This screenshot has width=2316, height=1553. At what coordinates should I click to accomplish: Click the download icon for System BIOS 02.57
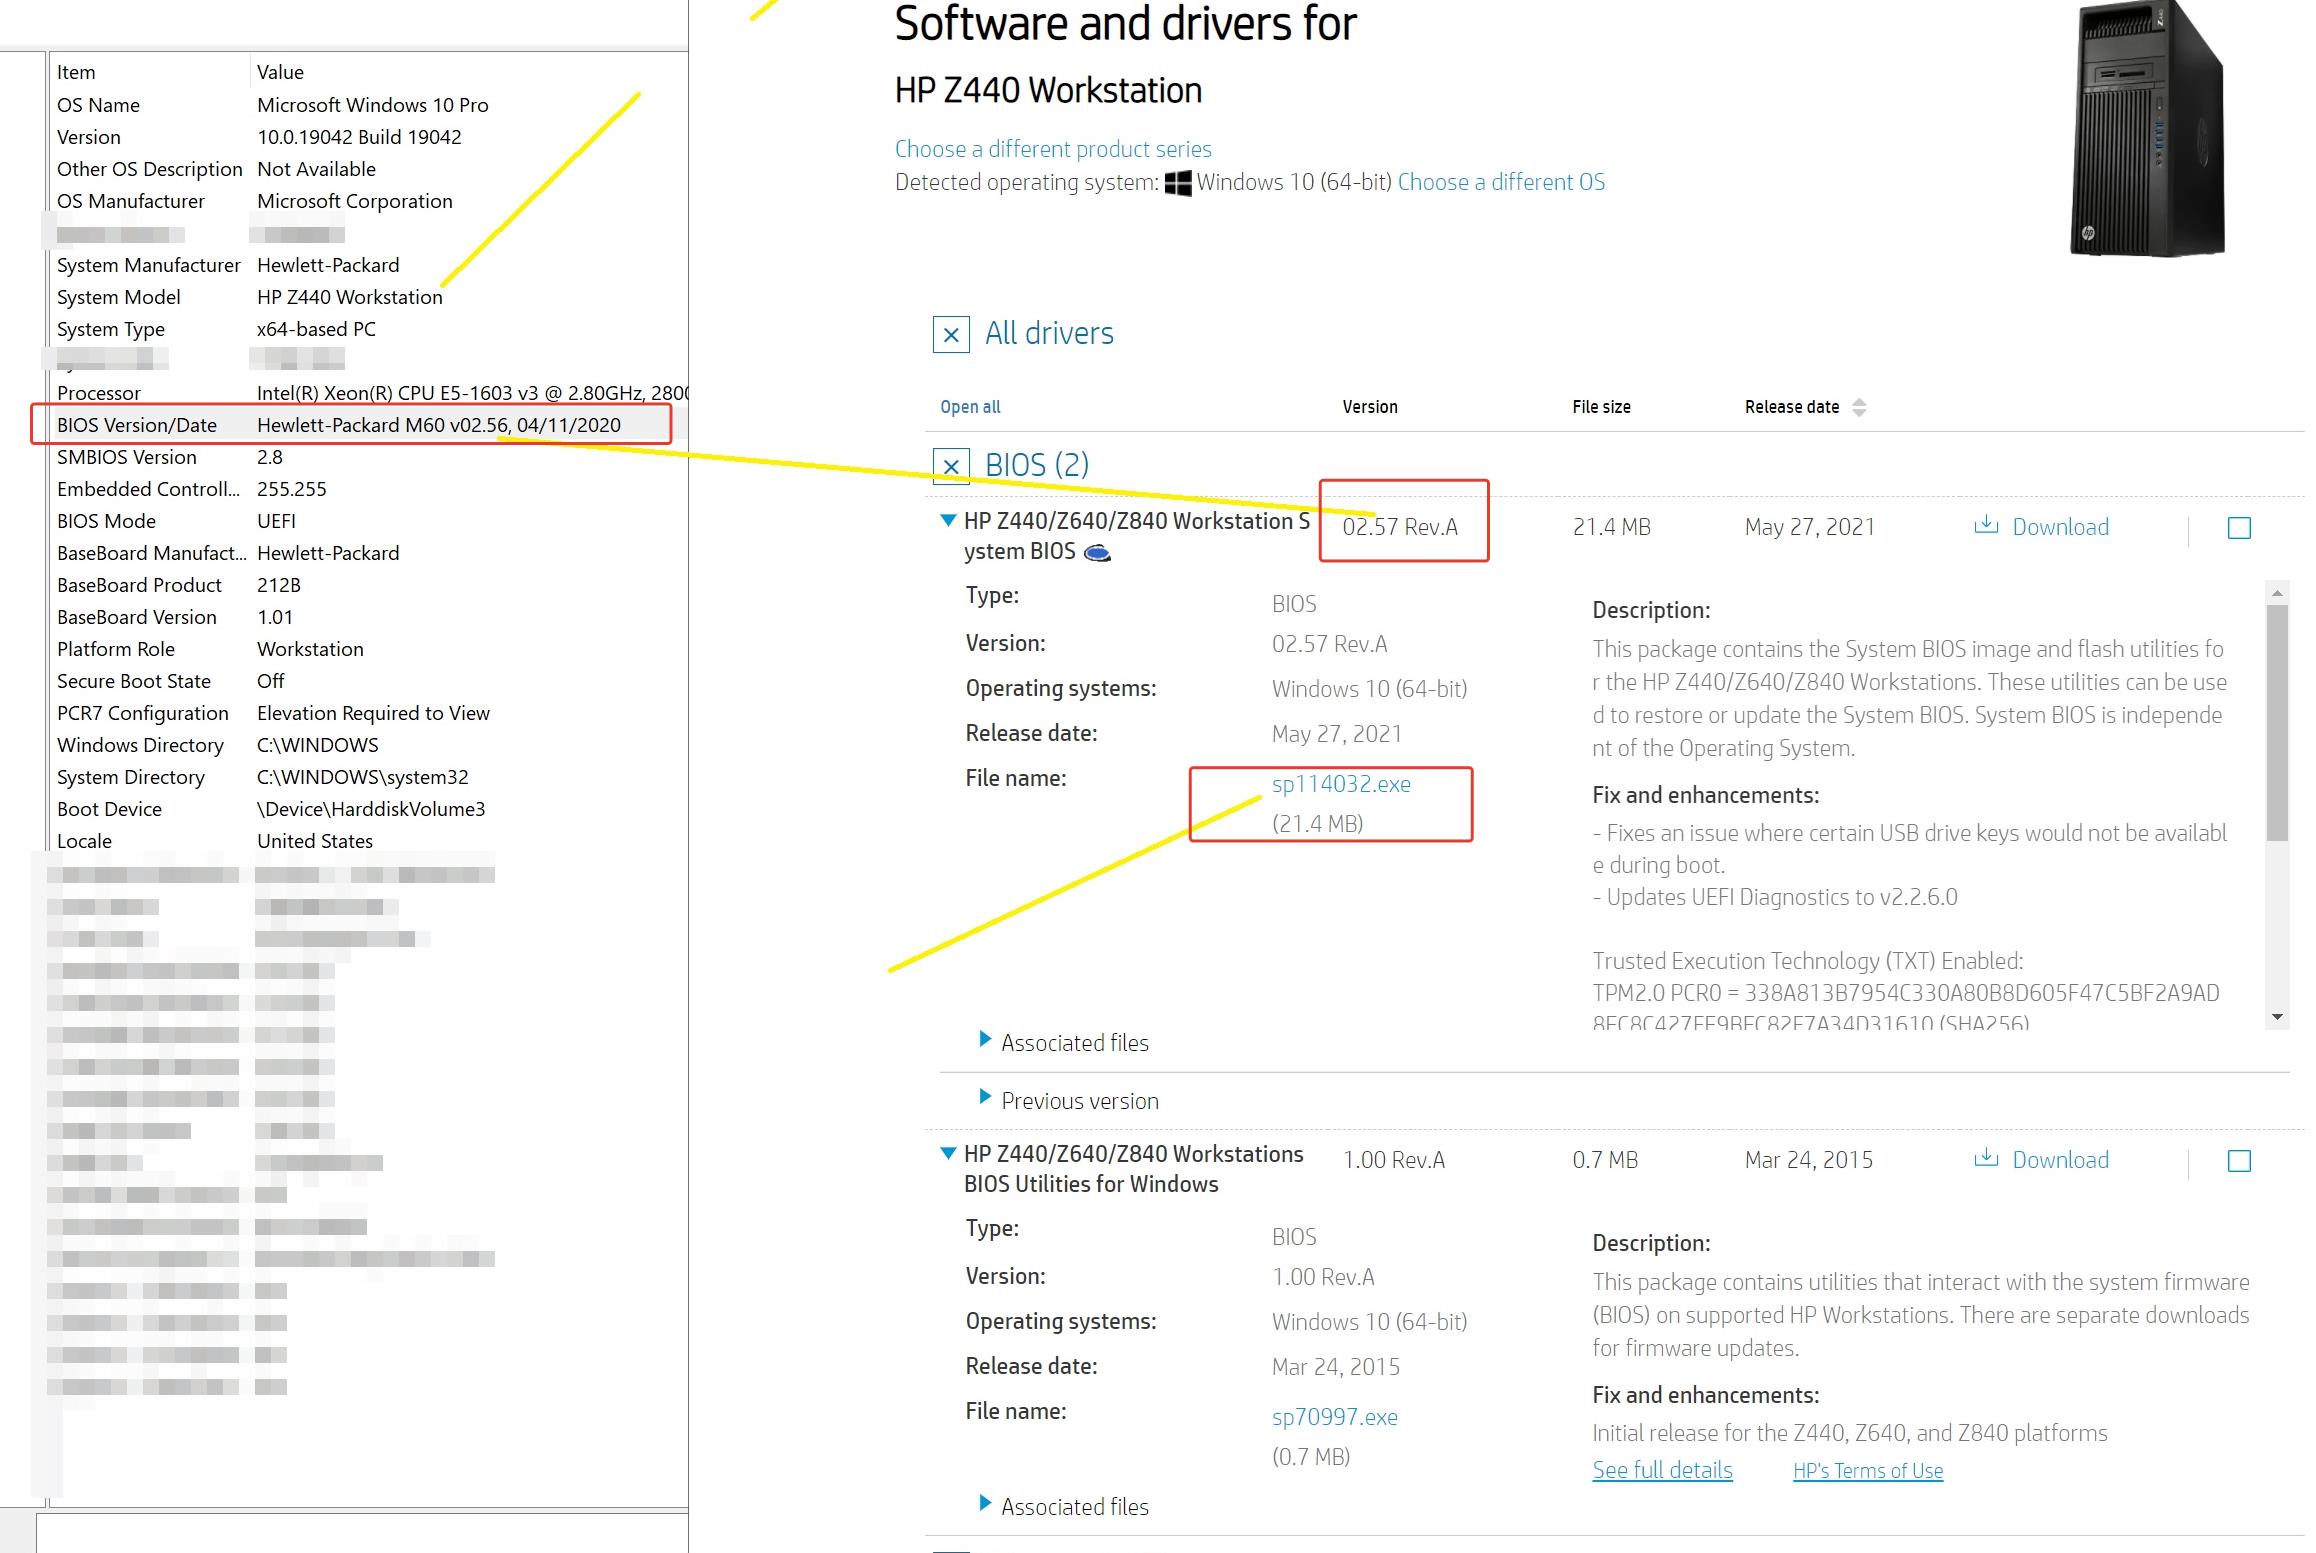(x=1986, y=526)
